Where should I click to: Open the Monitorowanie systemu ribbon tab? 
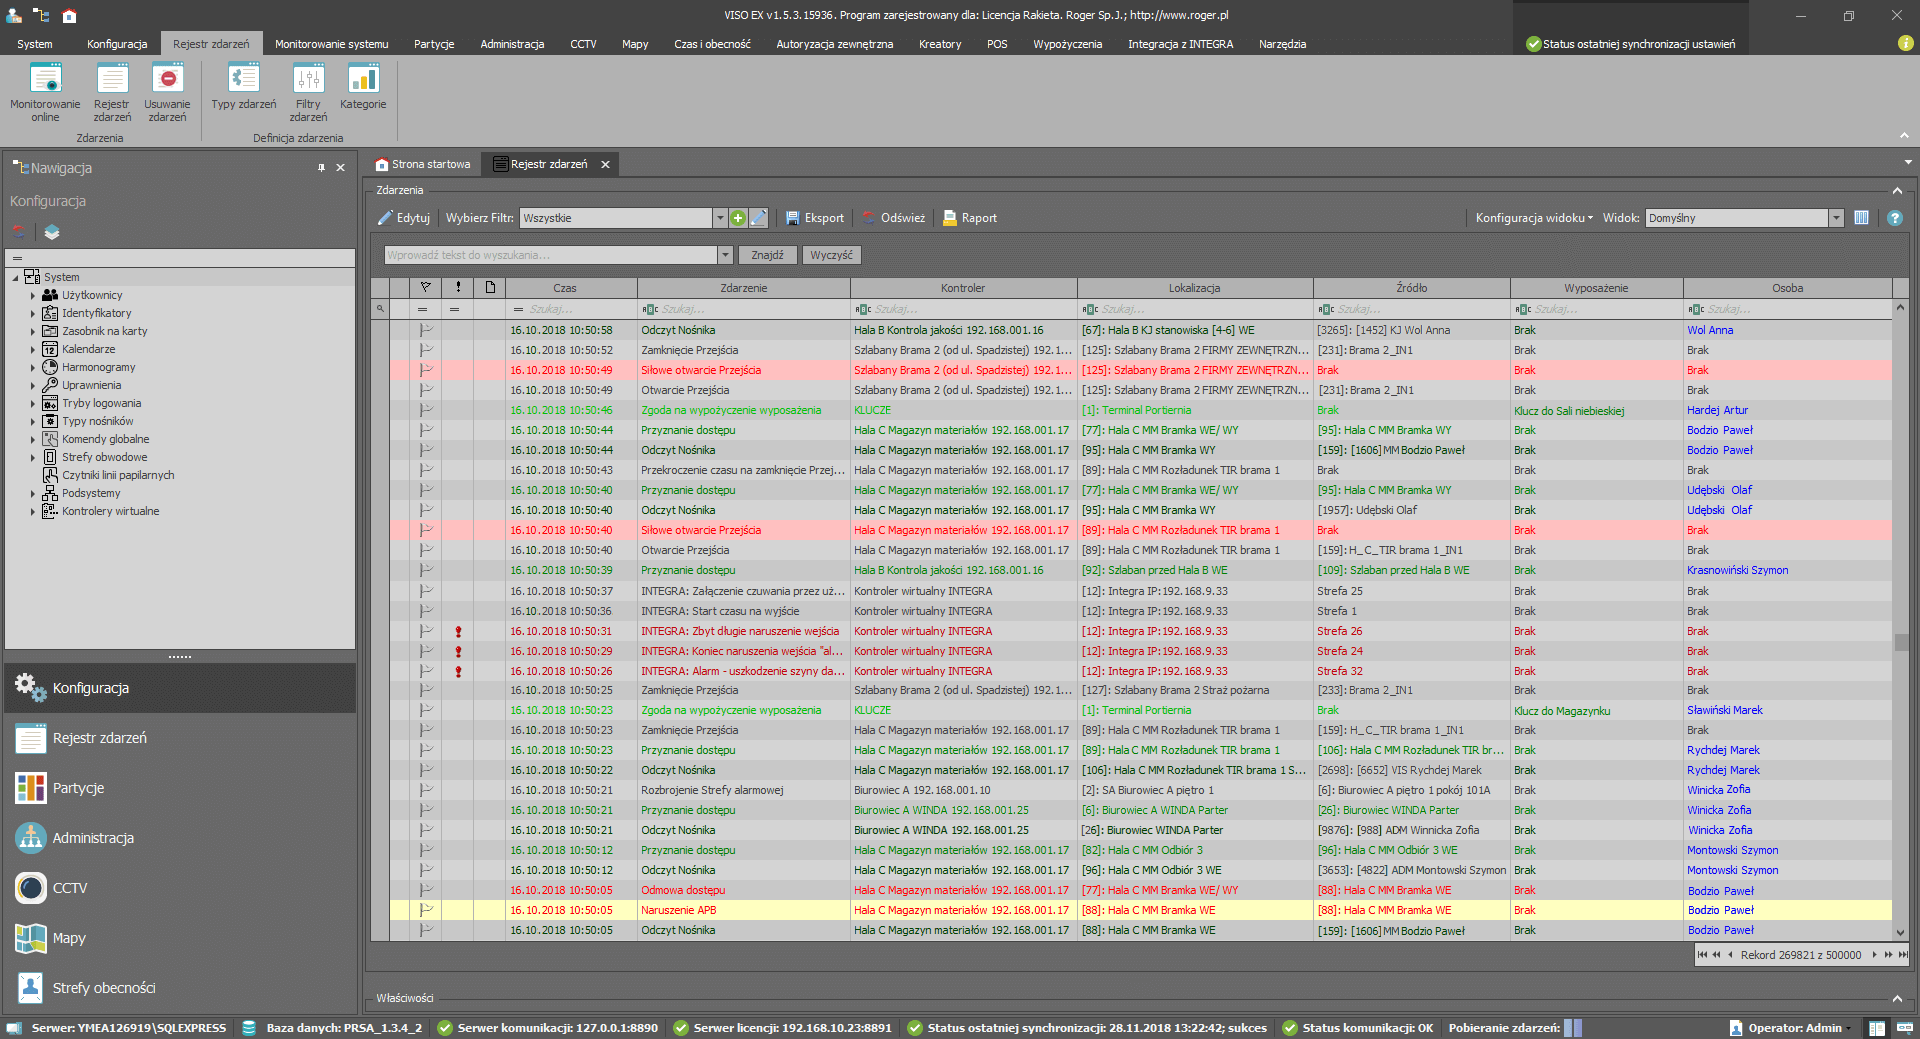point(331,44)
